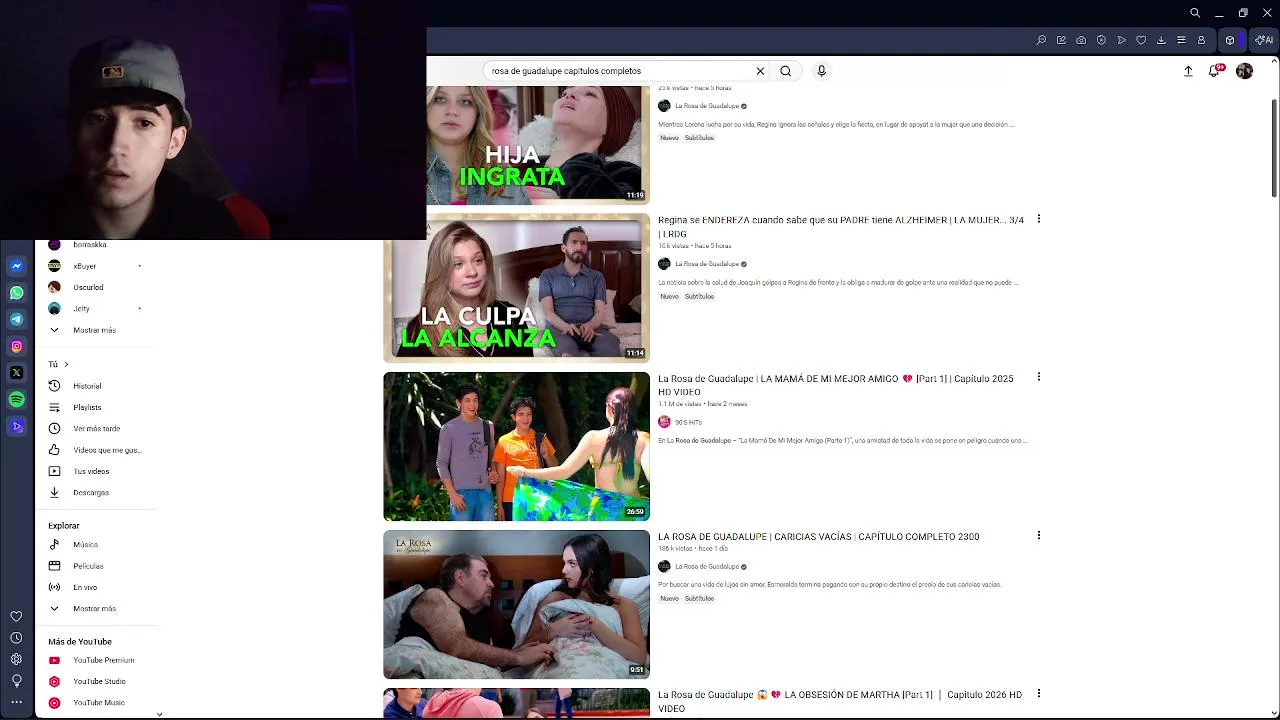Screen dimensions: 1280x720
Task: Open the ad-blocker shield icon
Action: [x=1101, y=40]
